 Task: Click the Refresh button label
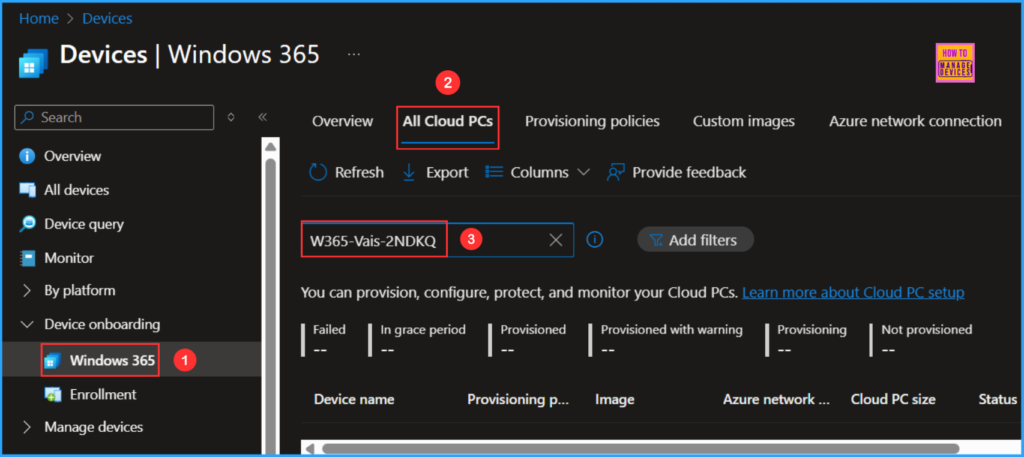359,172
